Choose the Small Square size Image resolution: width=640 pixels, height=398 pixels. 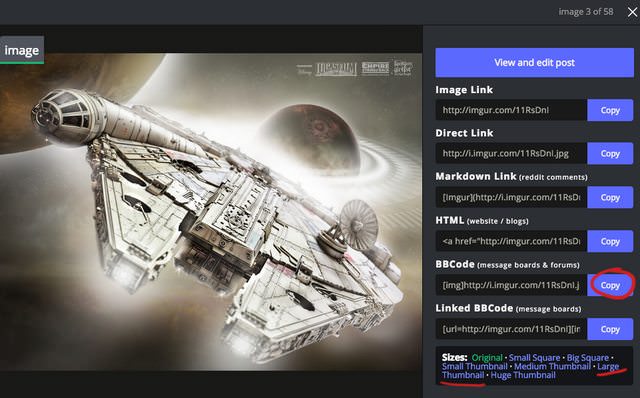pos(534,358)
